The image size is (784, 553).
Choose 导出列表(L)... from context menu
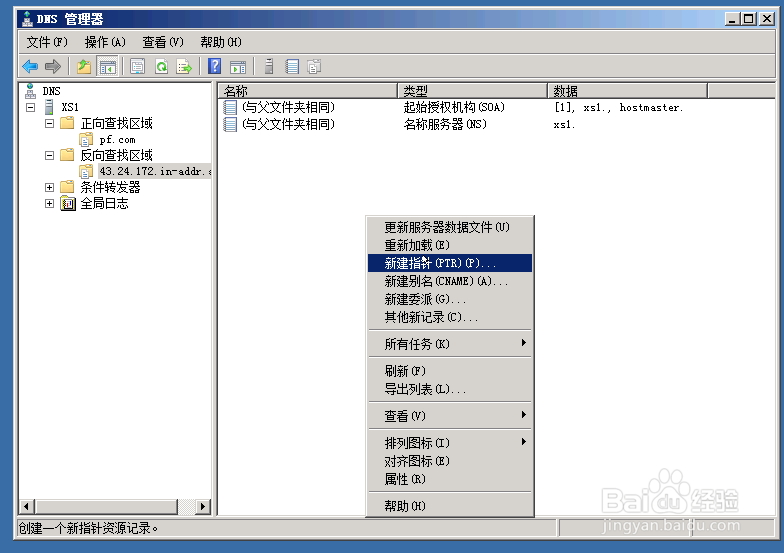pyautogui.click(x=450, y=388)
